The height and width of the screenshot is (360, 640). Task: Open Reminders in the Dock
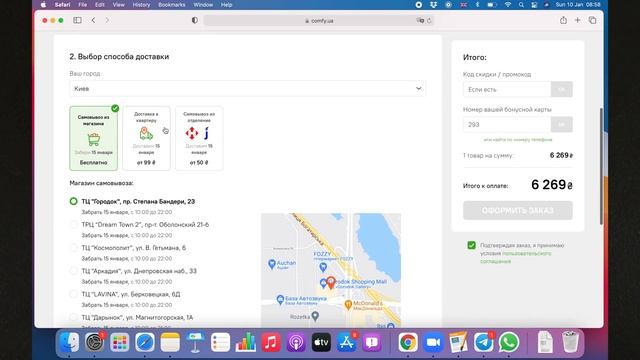[220, 342]
